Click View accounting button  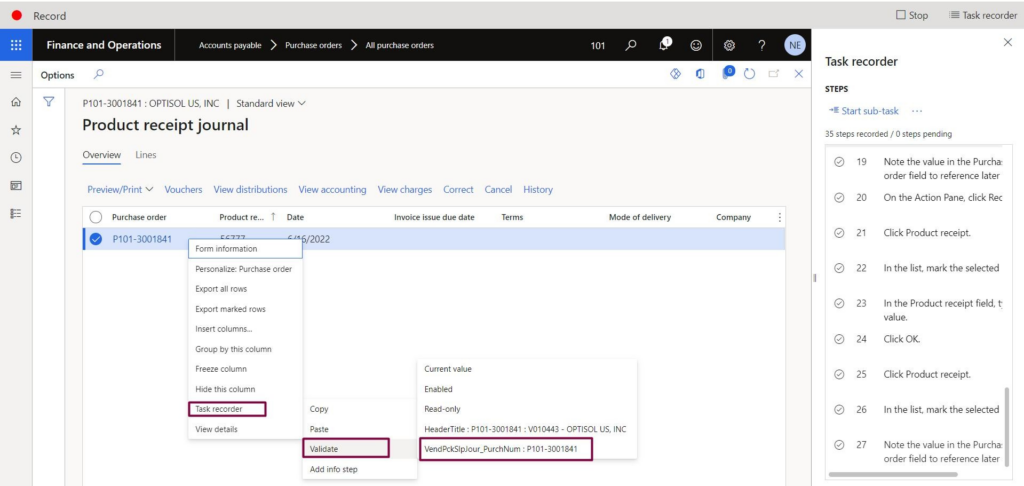click(x=332, y=189)
